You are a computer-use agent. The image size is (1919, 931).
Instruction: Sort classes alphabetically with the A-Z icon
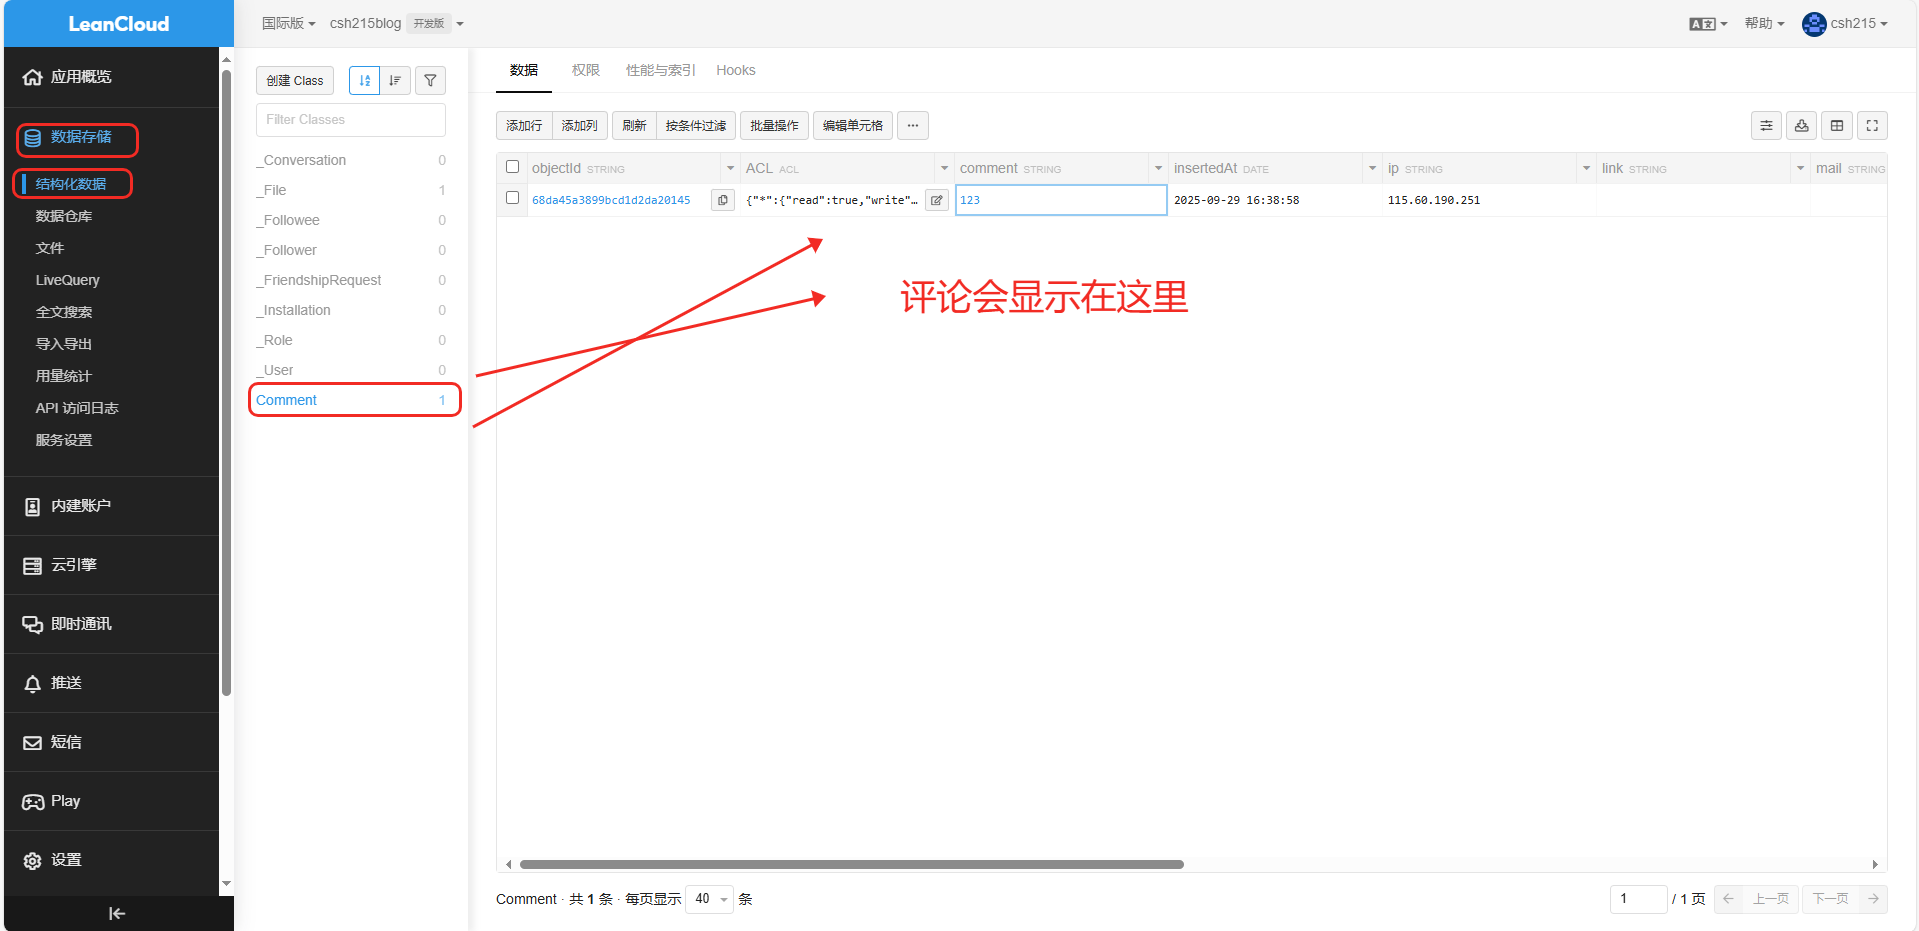click(364, 81)
